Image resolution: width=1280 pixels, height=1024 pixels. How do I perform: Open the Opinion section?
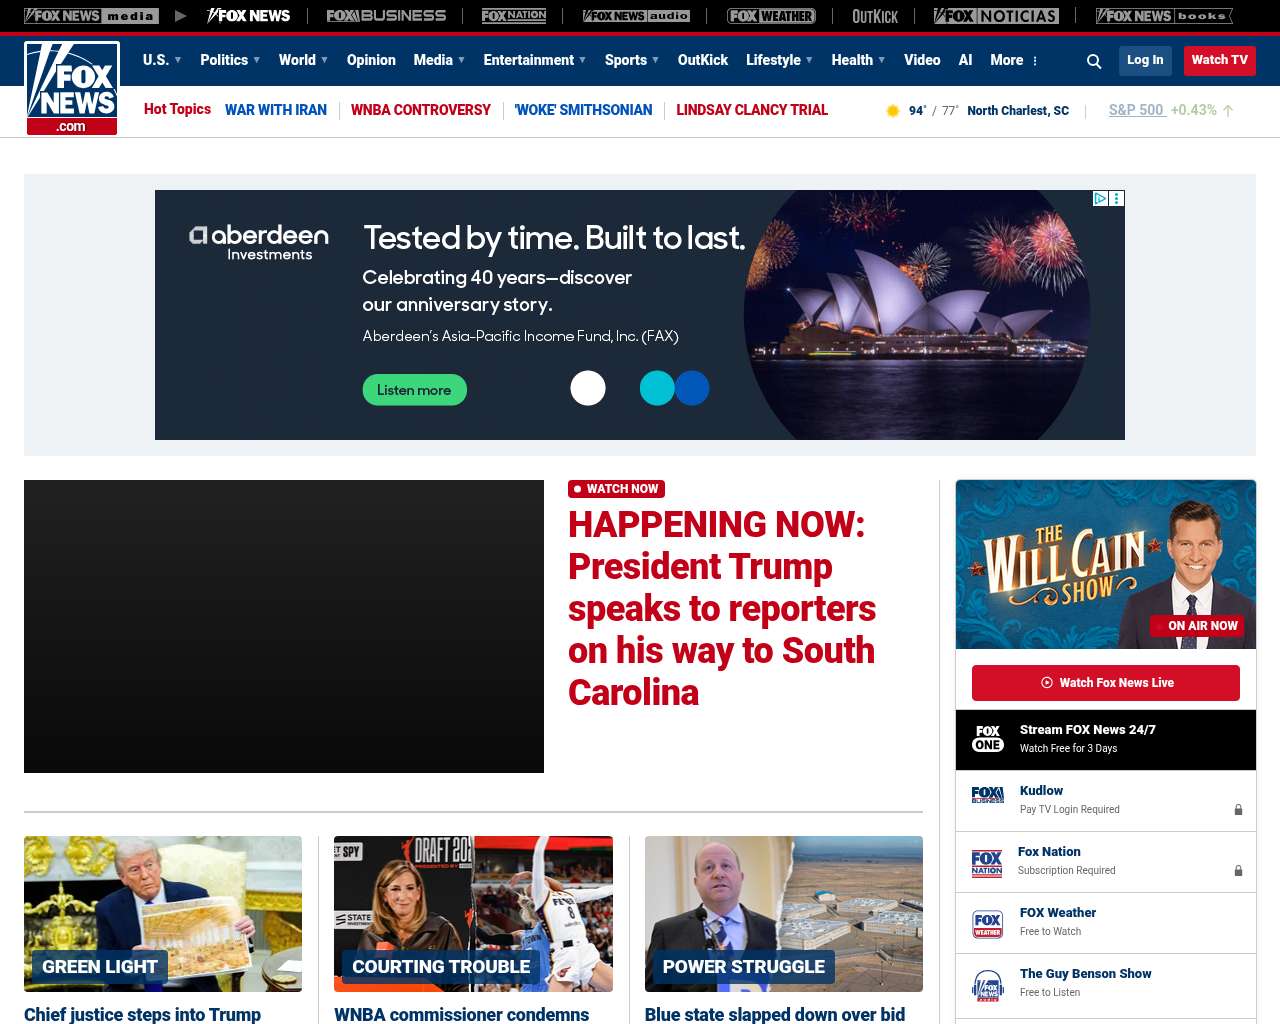(x=371, y=60)
